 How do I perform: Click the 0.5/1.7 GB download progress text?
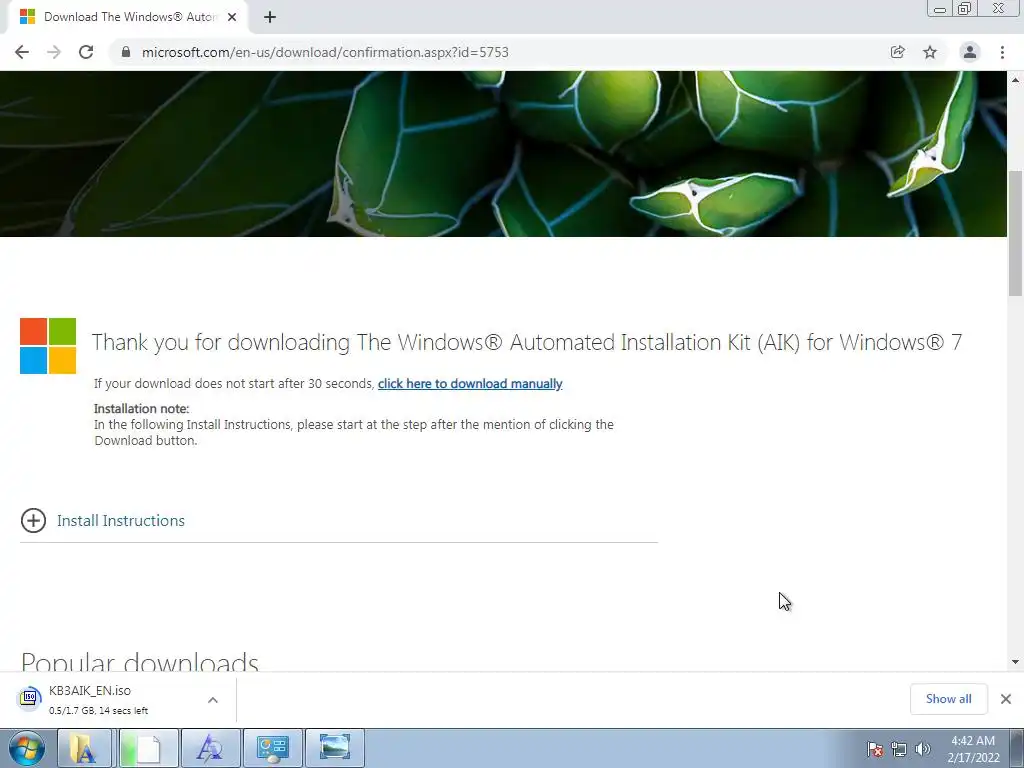(98, 711)
